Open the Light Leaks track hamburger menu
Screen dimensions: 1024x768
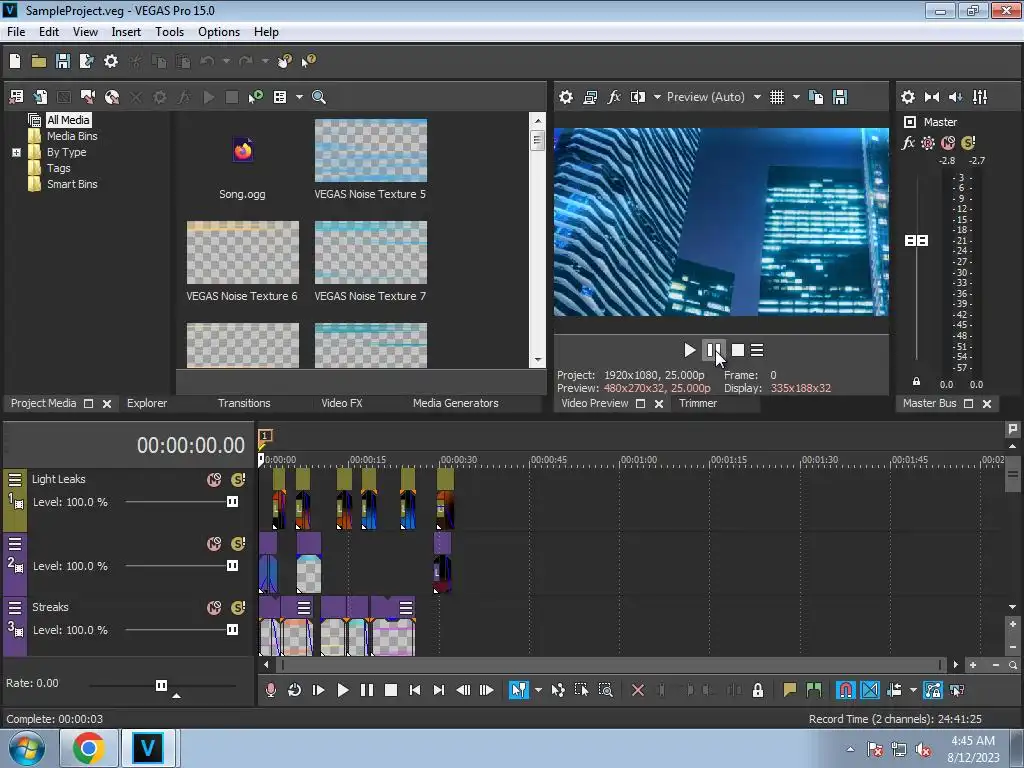point(15,479)
